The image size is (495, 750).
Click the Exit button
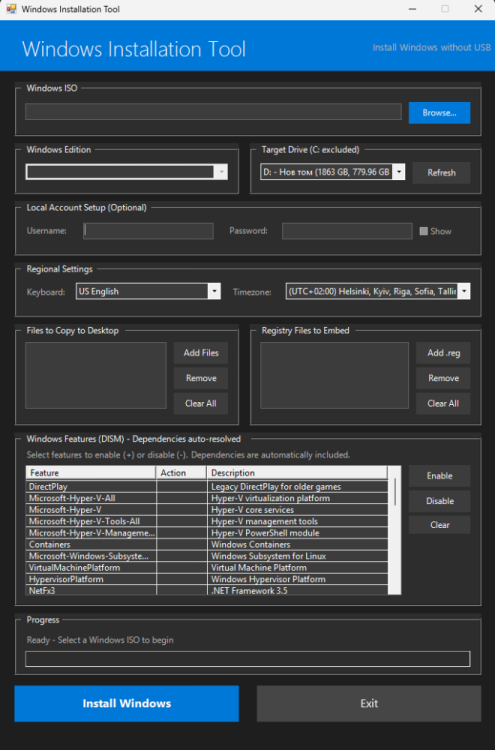369,703
